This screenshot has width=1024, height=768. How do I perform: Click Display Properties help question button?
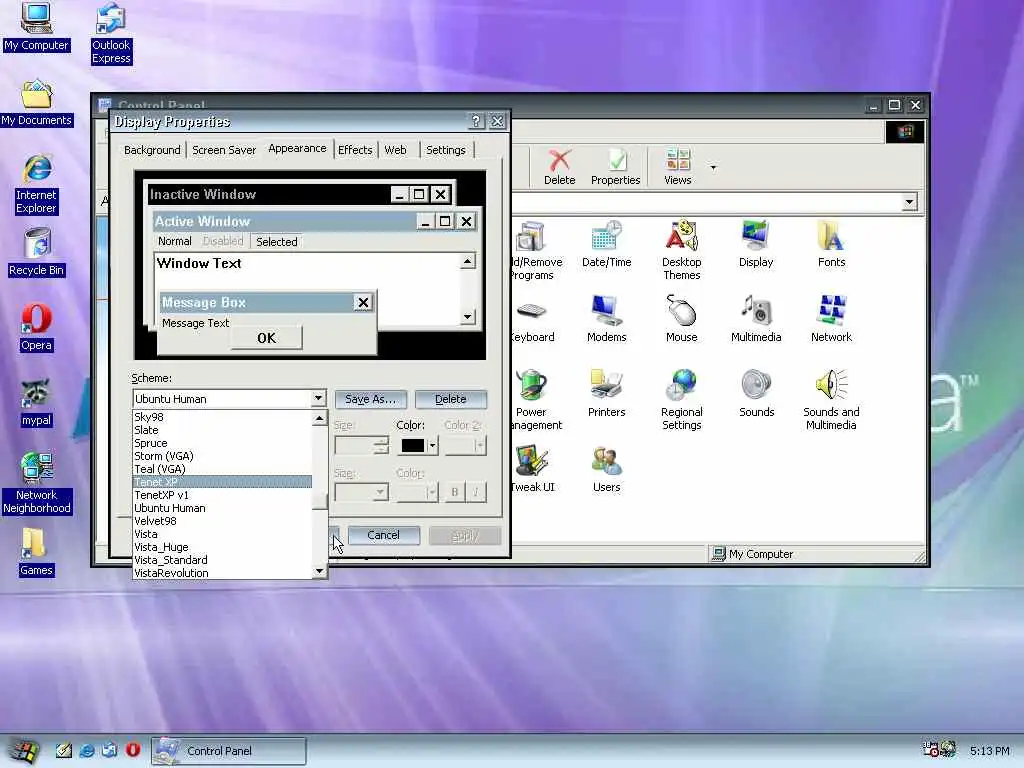pyautogui.click(x=475, y=121)
